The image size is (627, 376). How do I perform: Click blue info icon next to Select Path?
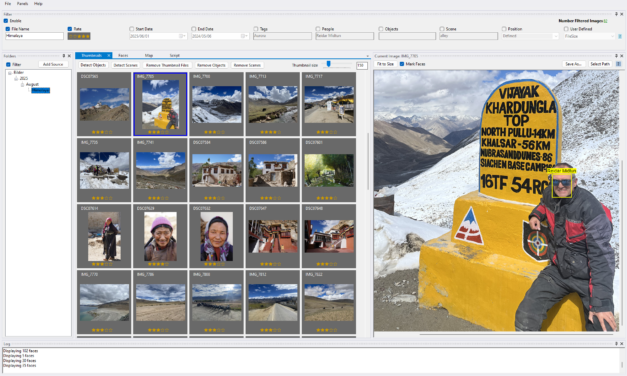tap(618, 64)
